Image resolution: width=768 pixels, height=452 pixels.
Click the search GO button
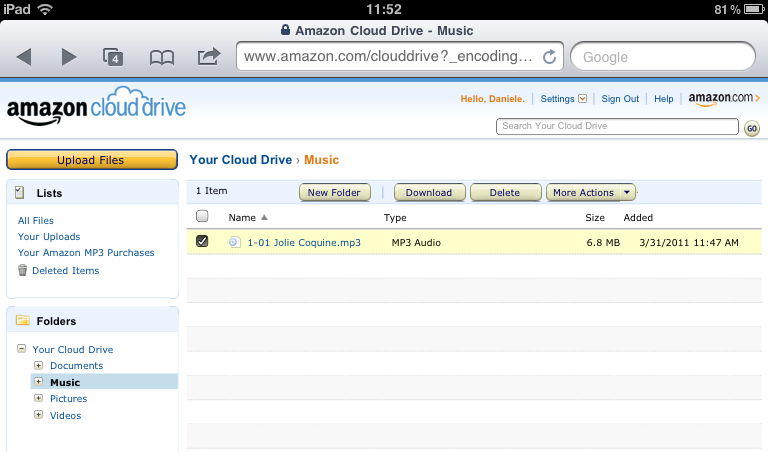click(752, 128)
